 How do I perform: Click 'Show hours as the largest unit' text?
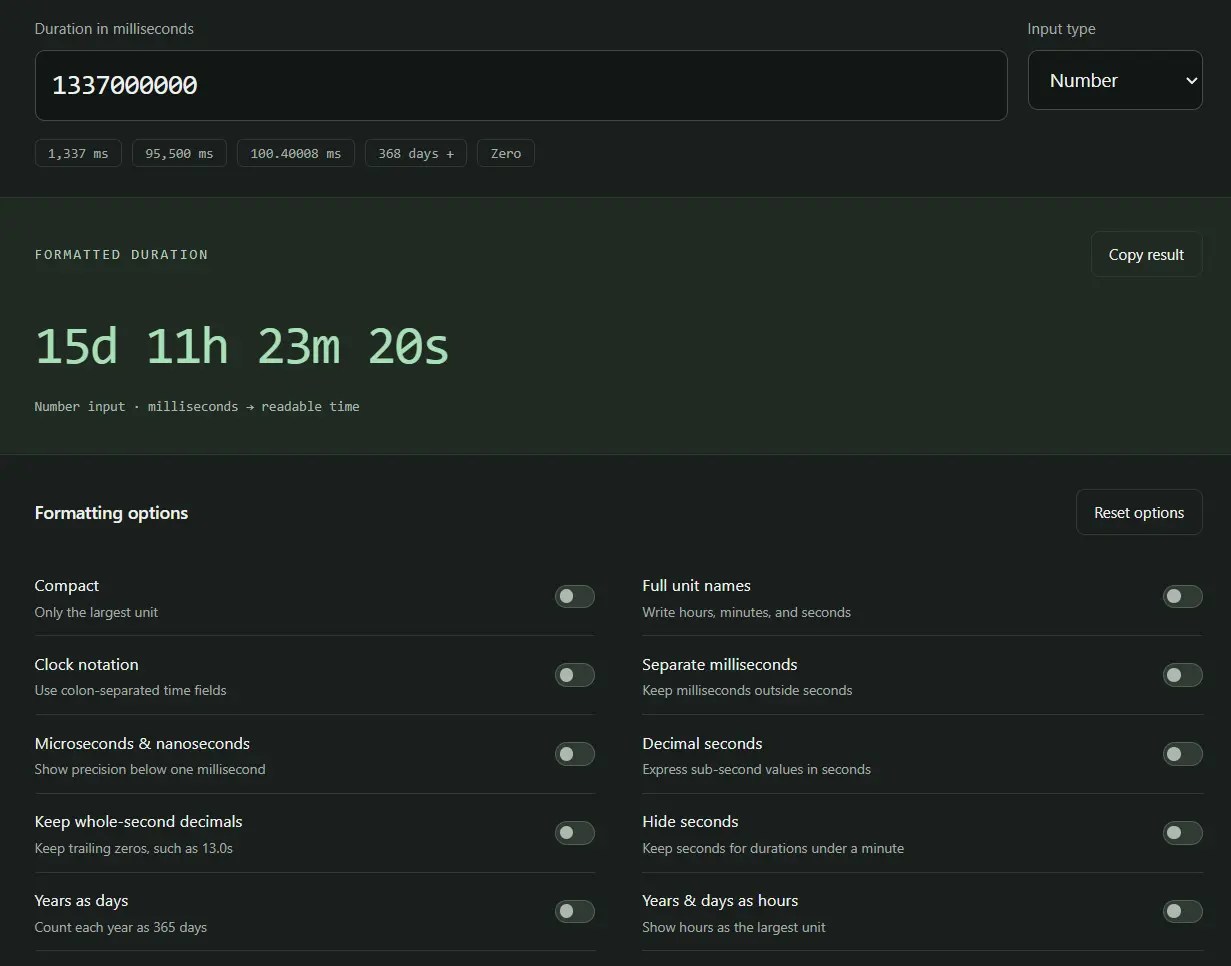pyautogui.click(x=734, y=927)
